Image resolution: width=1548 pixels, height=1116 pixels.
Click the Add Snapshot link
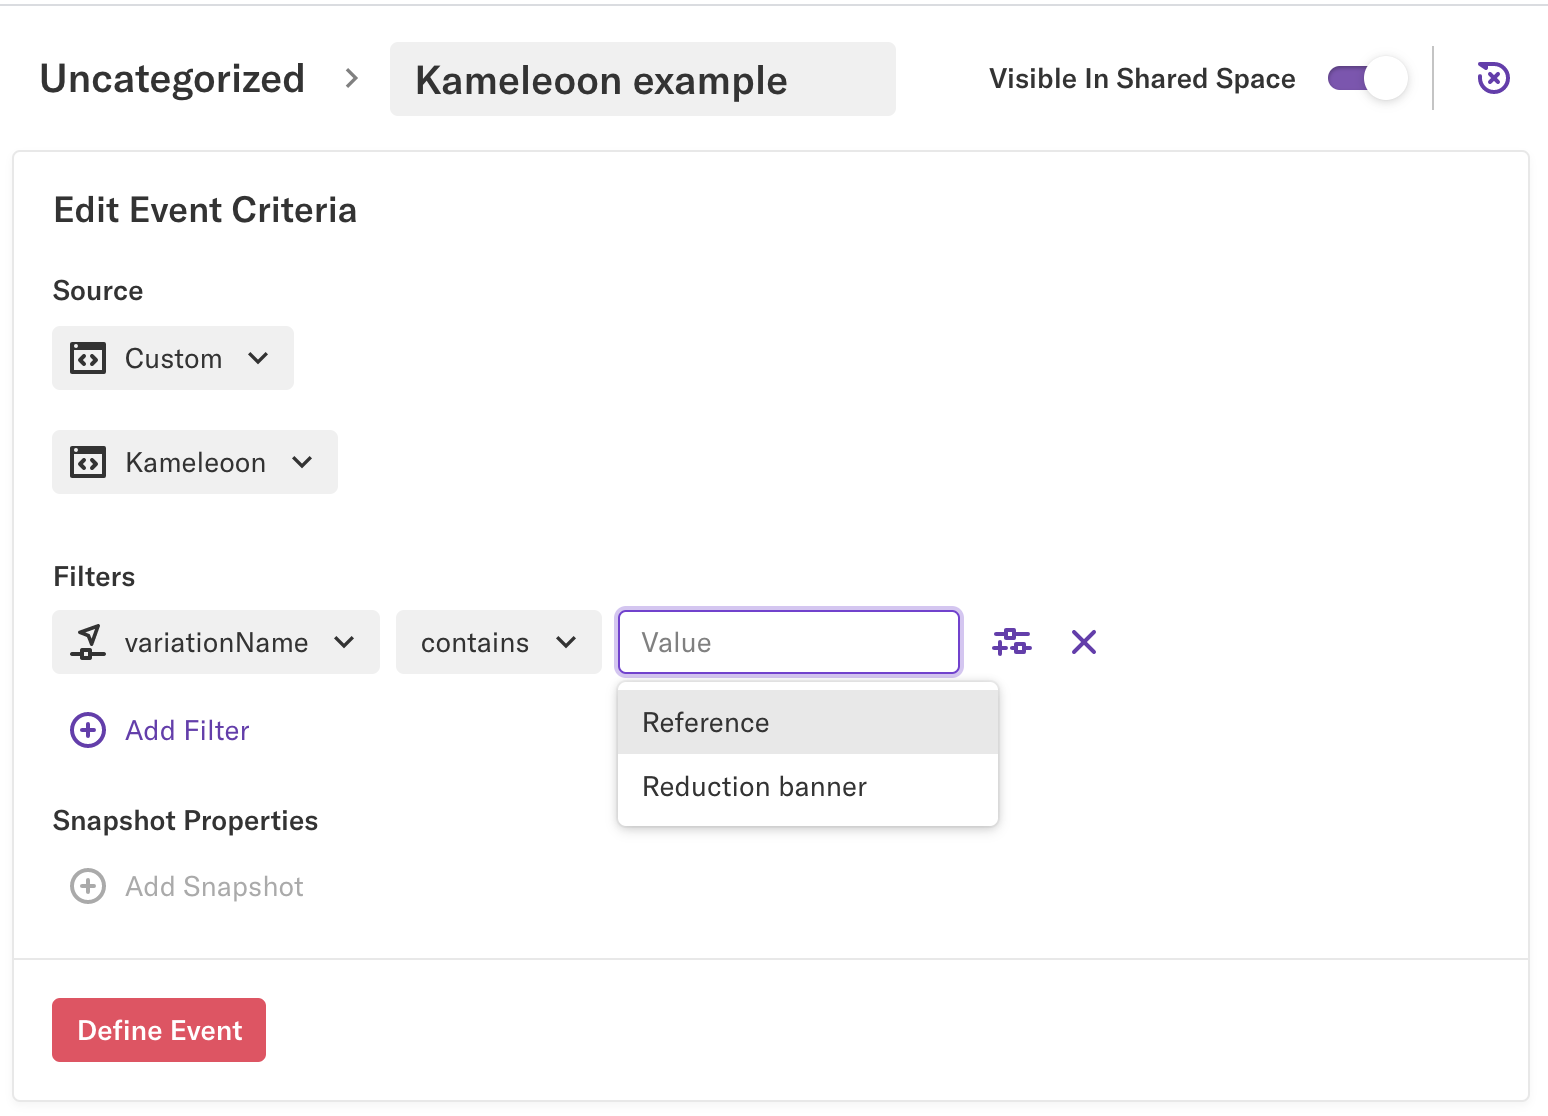214,887
